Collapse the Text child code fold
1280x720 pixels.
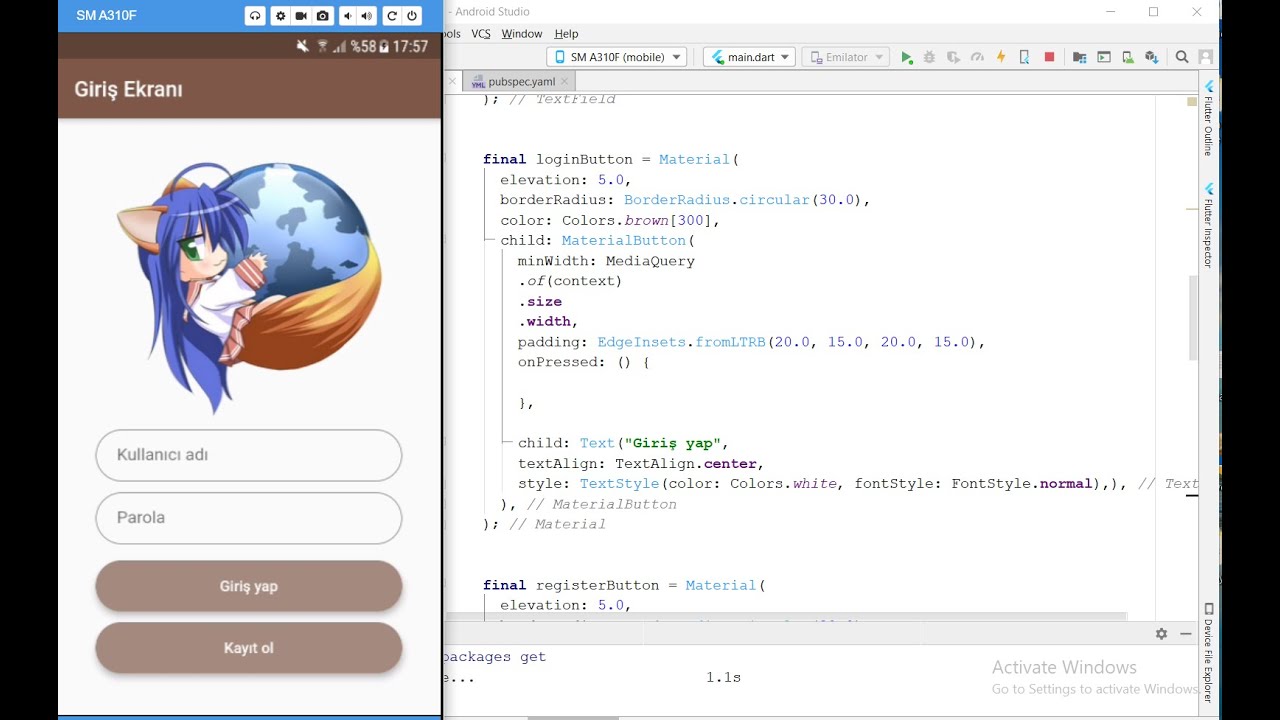(507, 443)
